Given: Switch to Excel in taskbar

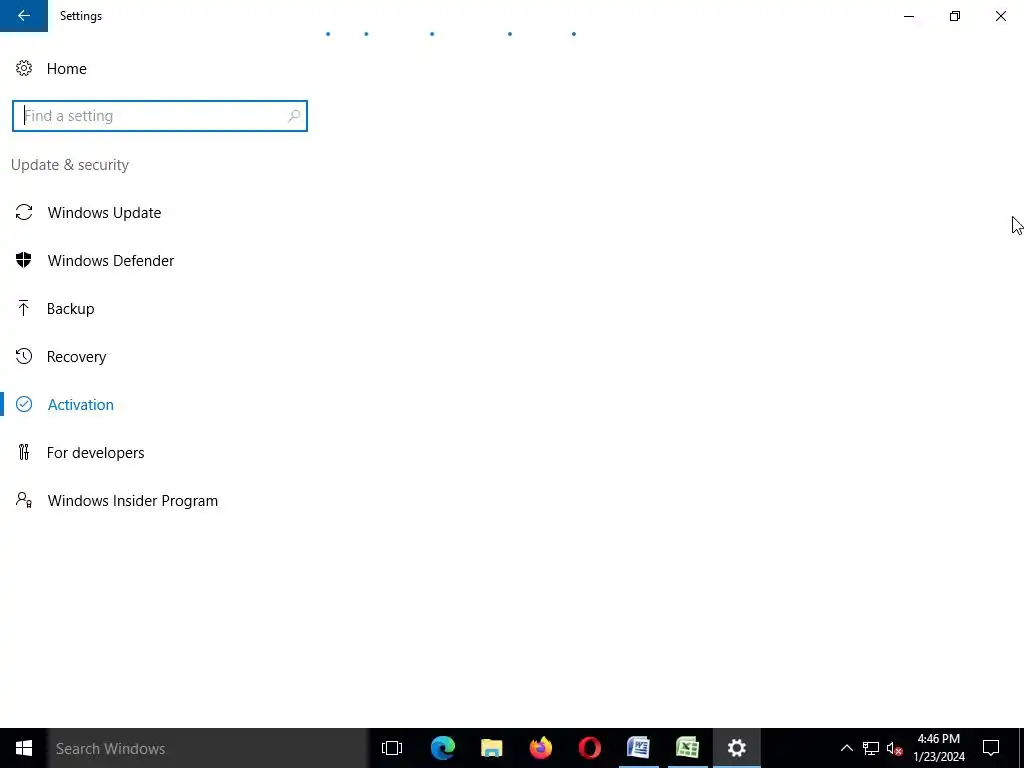Looking at the screenshot, I should (688, 748).
